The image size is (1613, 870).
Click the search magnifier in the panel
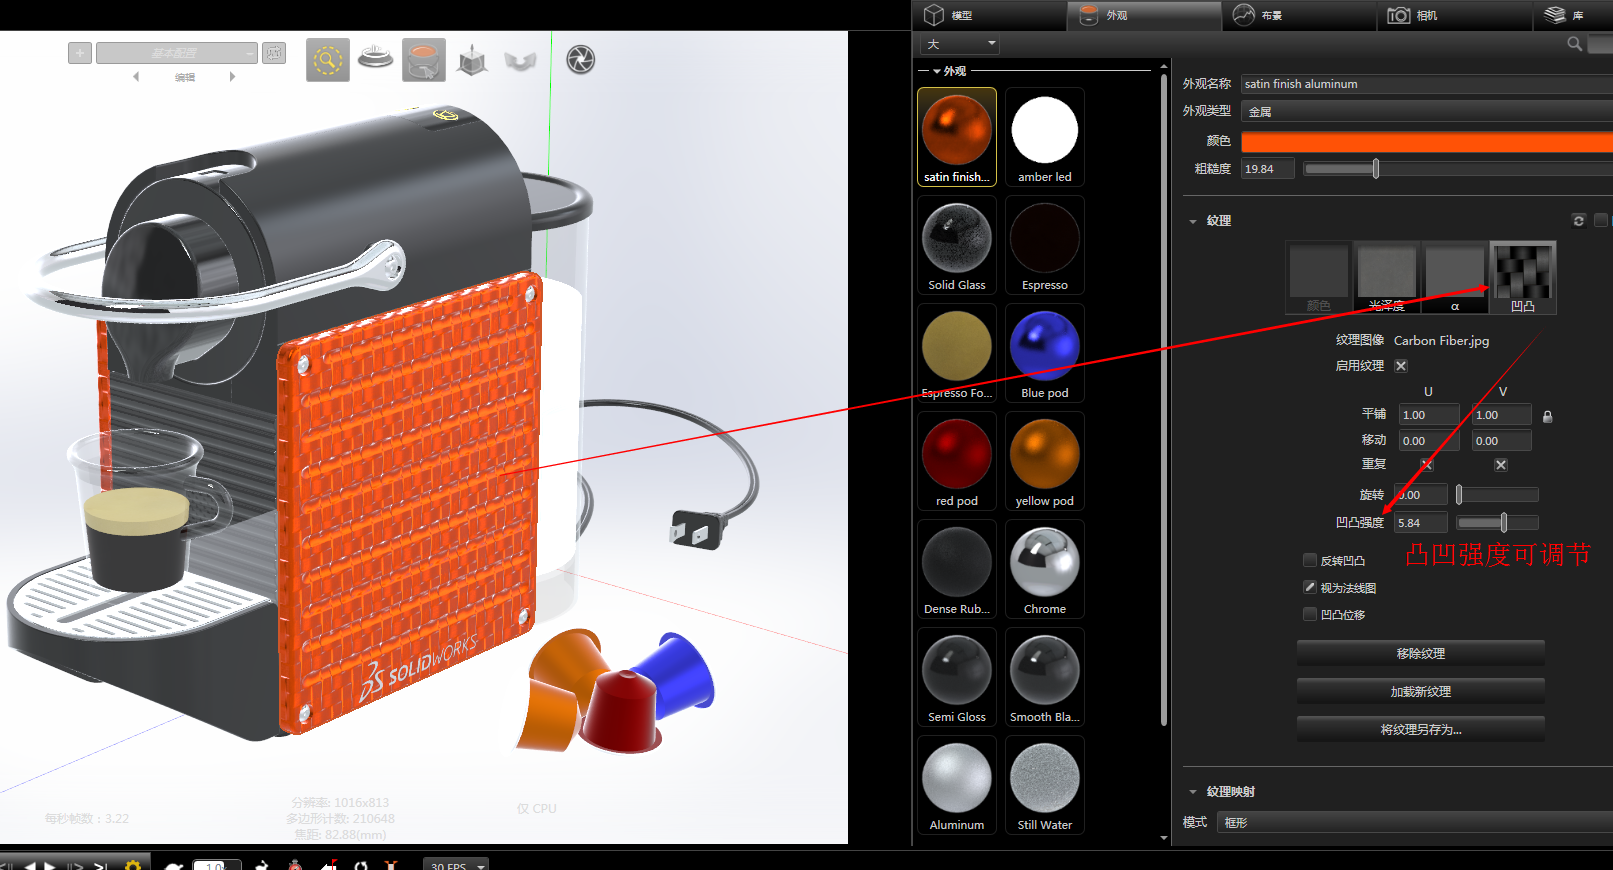(1574, 44)
